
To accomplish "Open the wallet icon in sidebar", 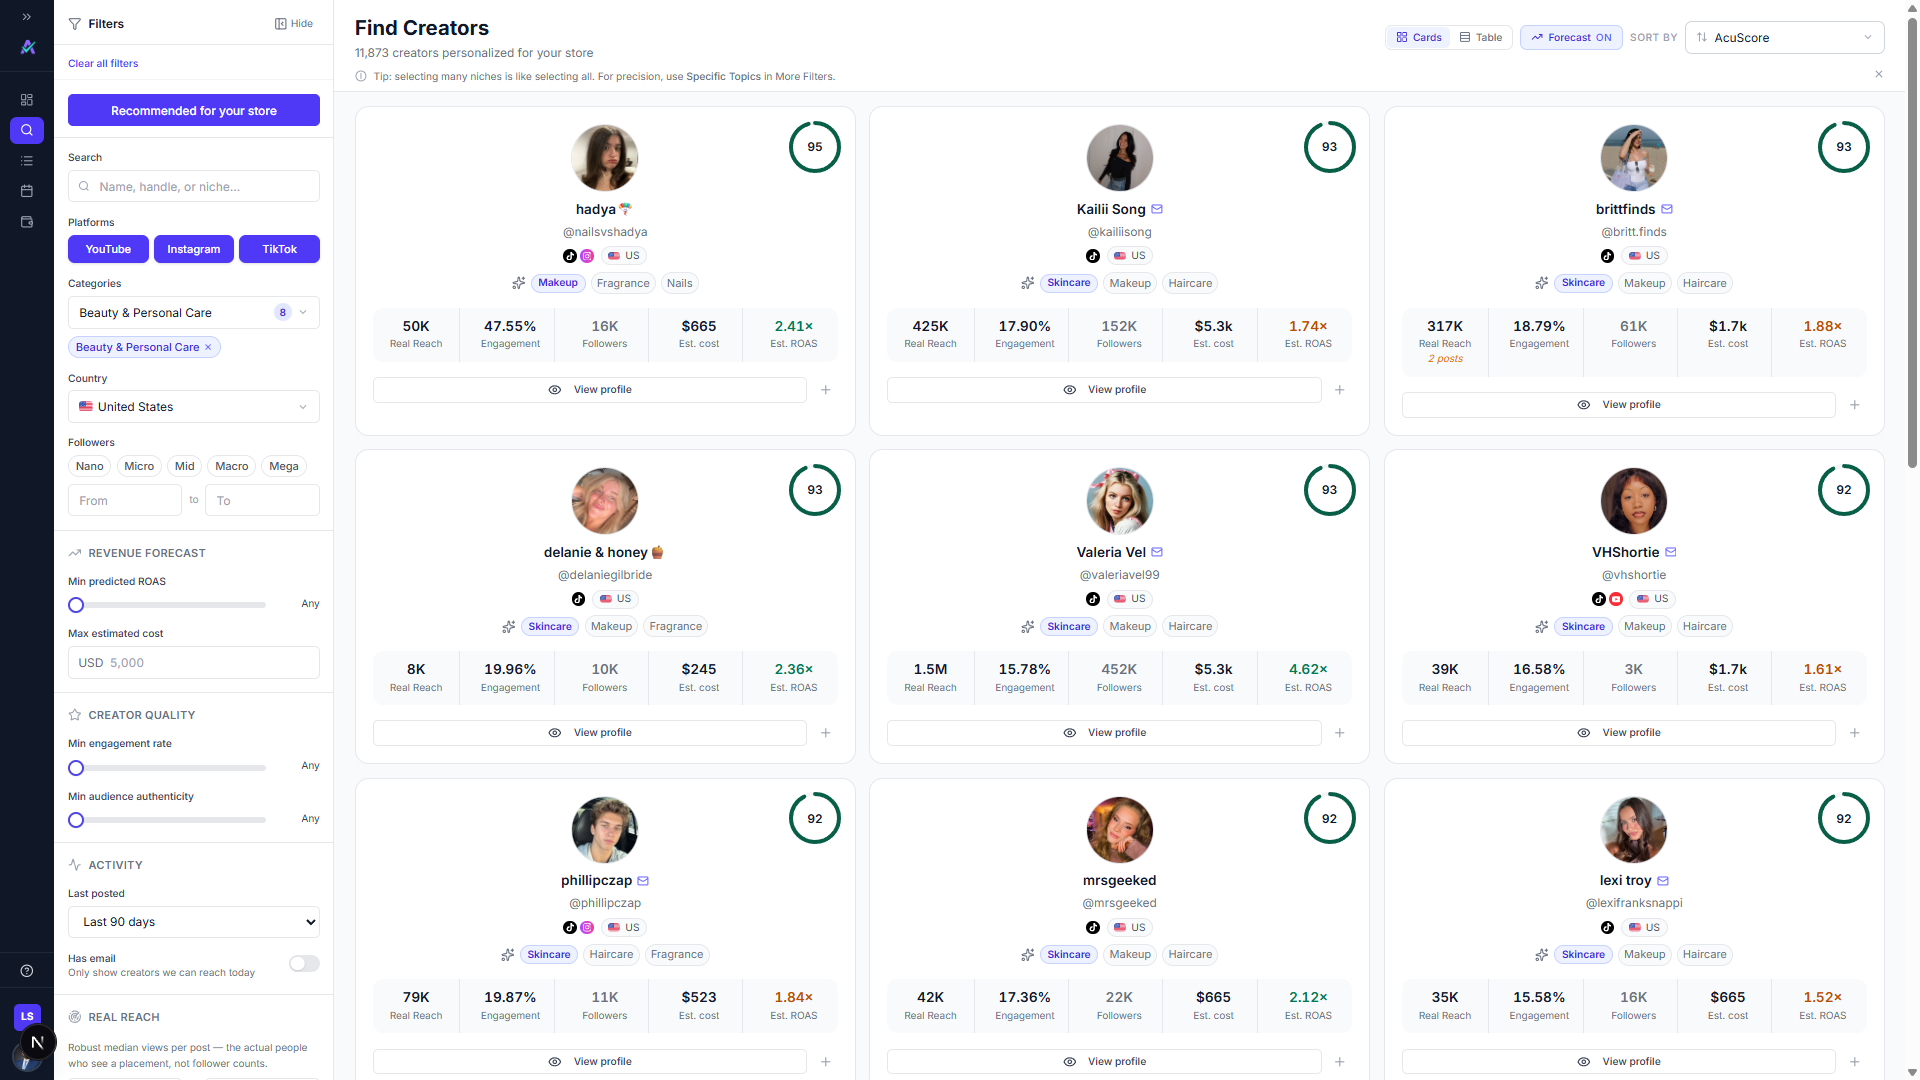I will pos(27,222).
